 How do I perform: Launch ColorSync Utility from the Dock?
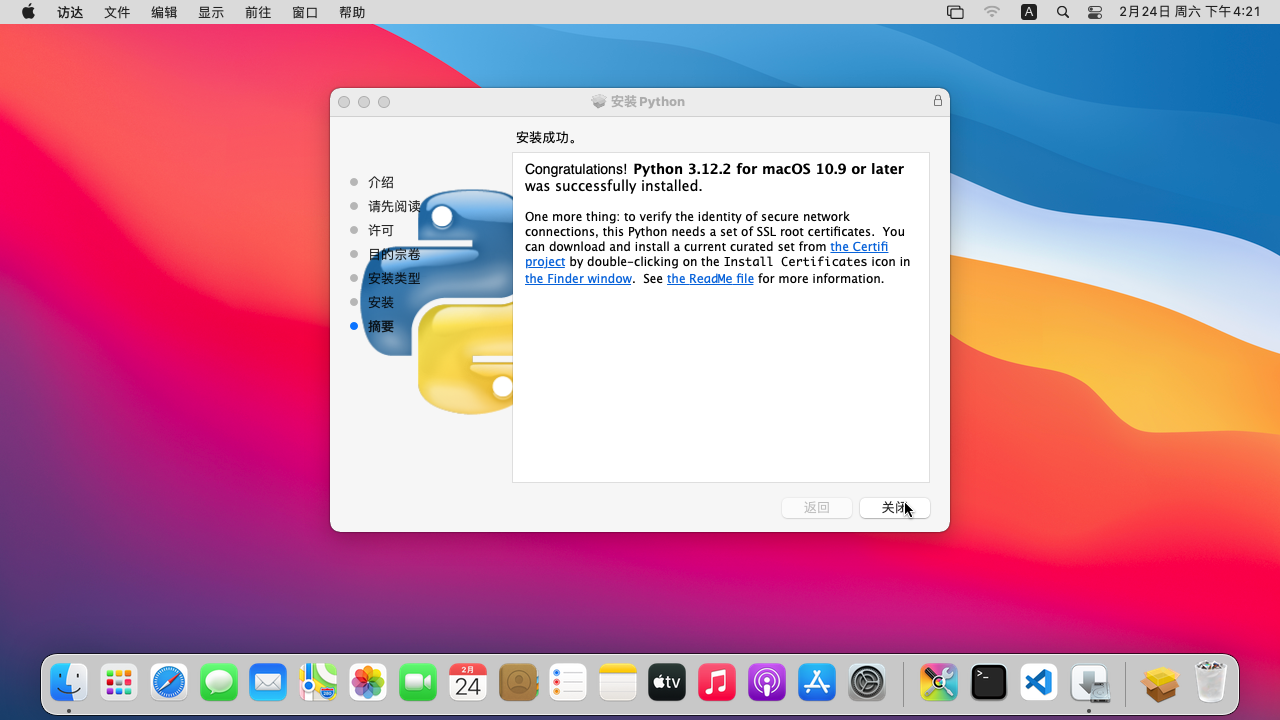pos(939,683)
